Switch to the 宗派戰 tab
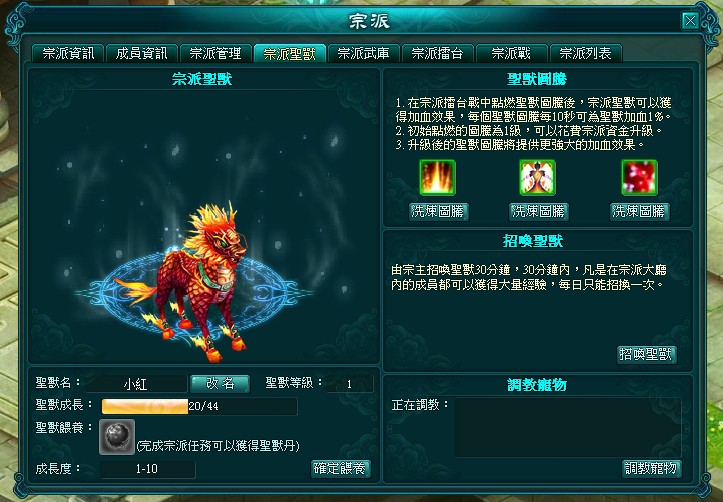The height and width of the screenshot is (502, 723). [x=511, y=53]
